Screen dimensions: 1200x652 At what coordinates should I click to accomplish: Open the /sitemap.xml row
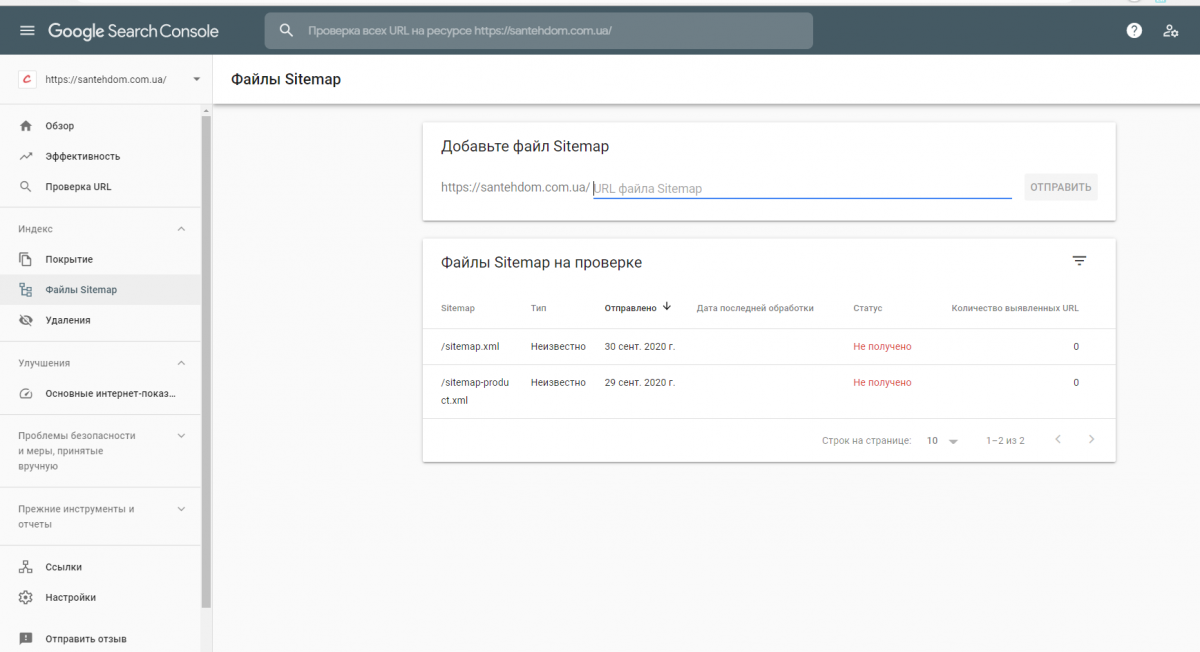[769, 347]
